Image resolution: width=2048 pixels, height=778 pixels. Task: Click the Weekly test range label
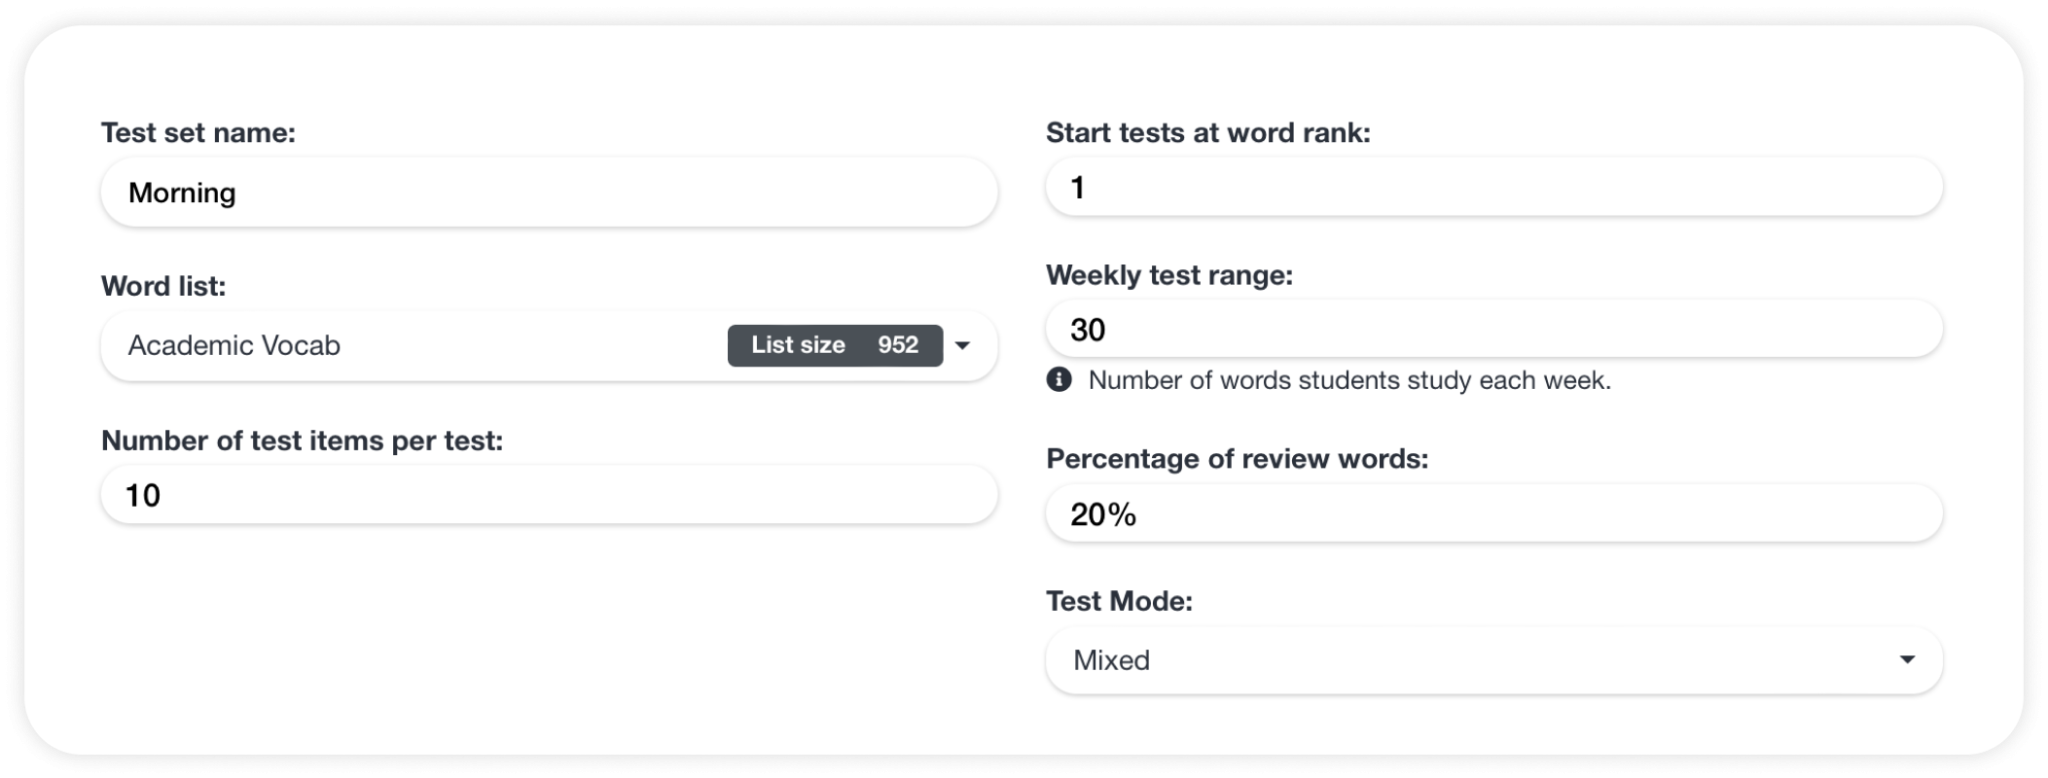coord(1170,274)
